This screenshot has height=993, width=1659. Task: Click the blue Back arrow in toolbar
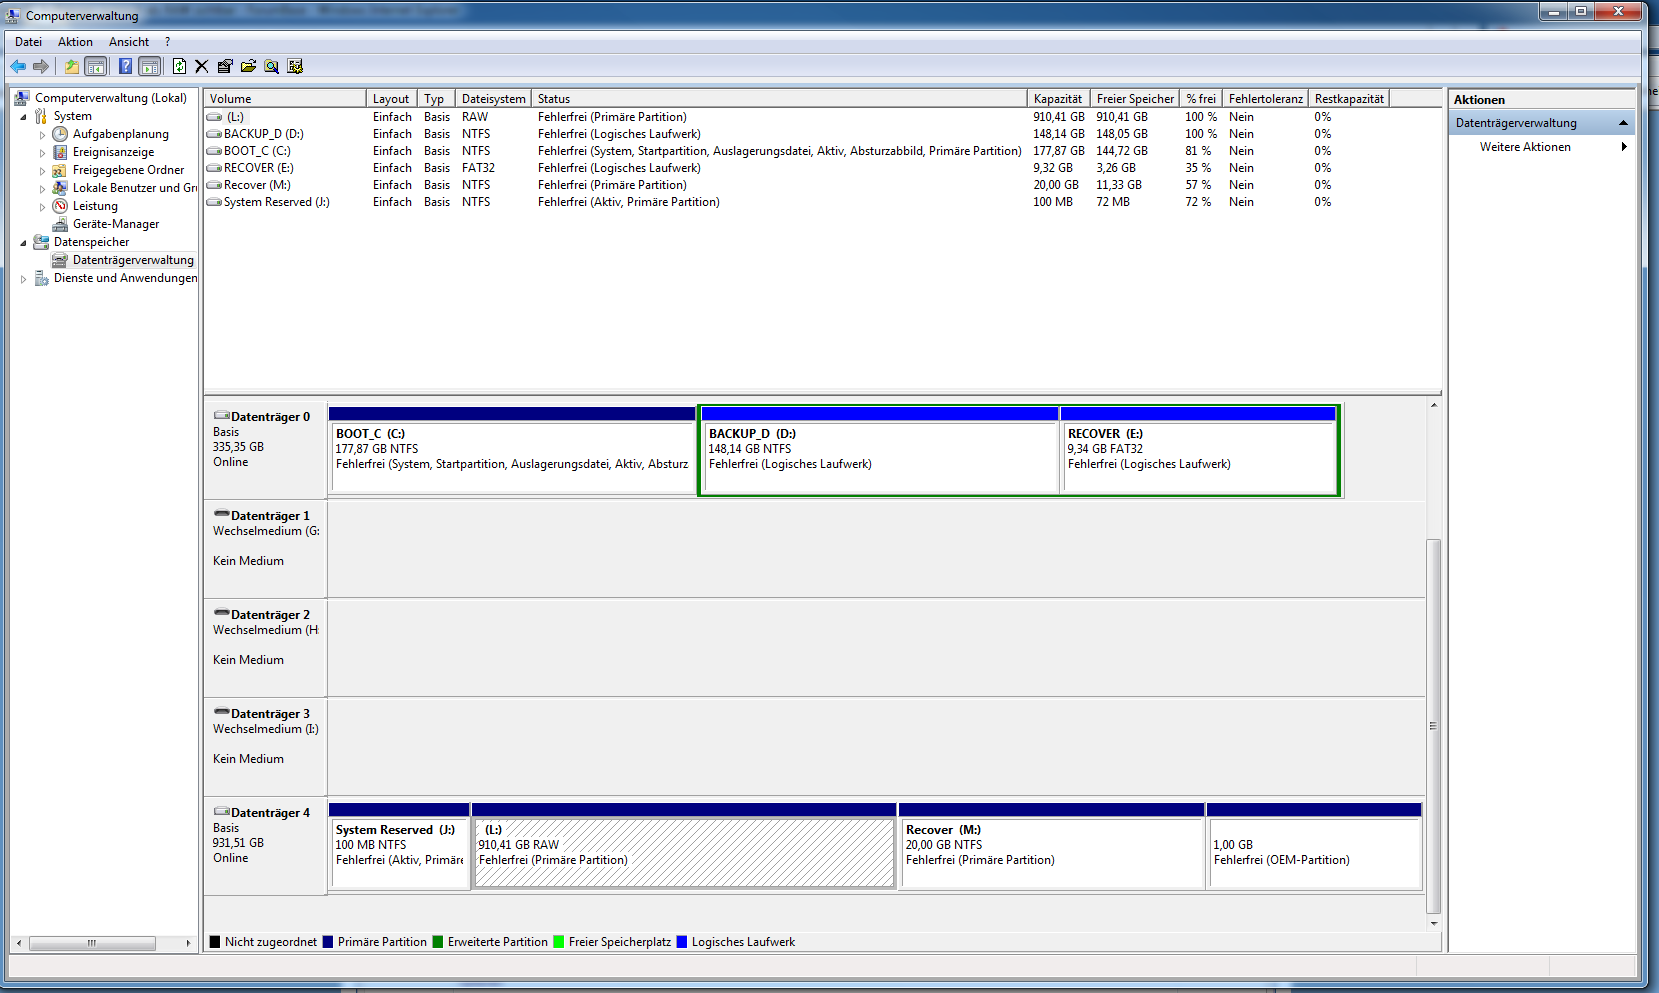pos(18,66)
